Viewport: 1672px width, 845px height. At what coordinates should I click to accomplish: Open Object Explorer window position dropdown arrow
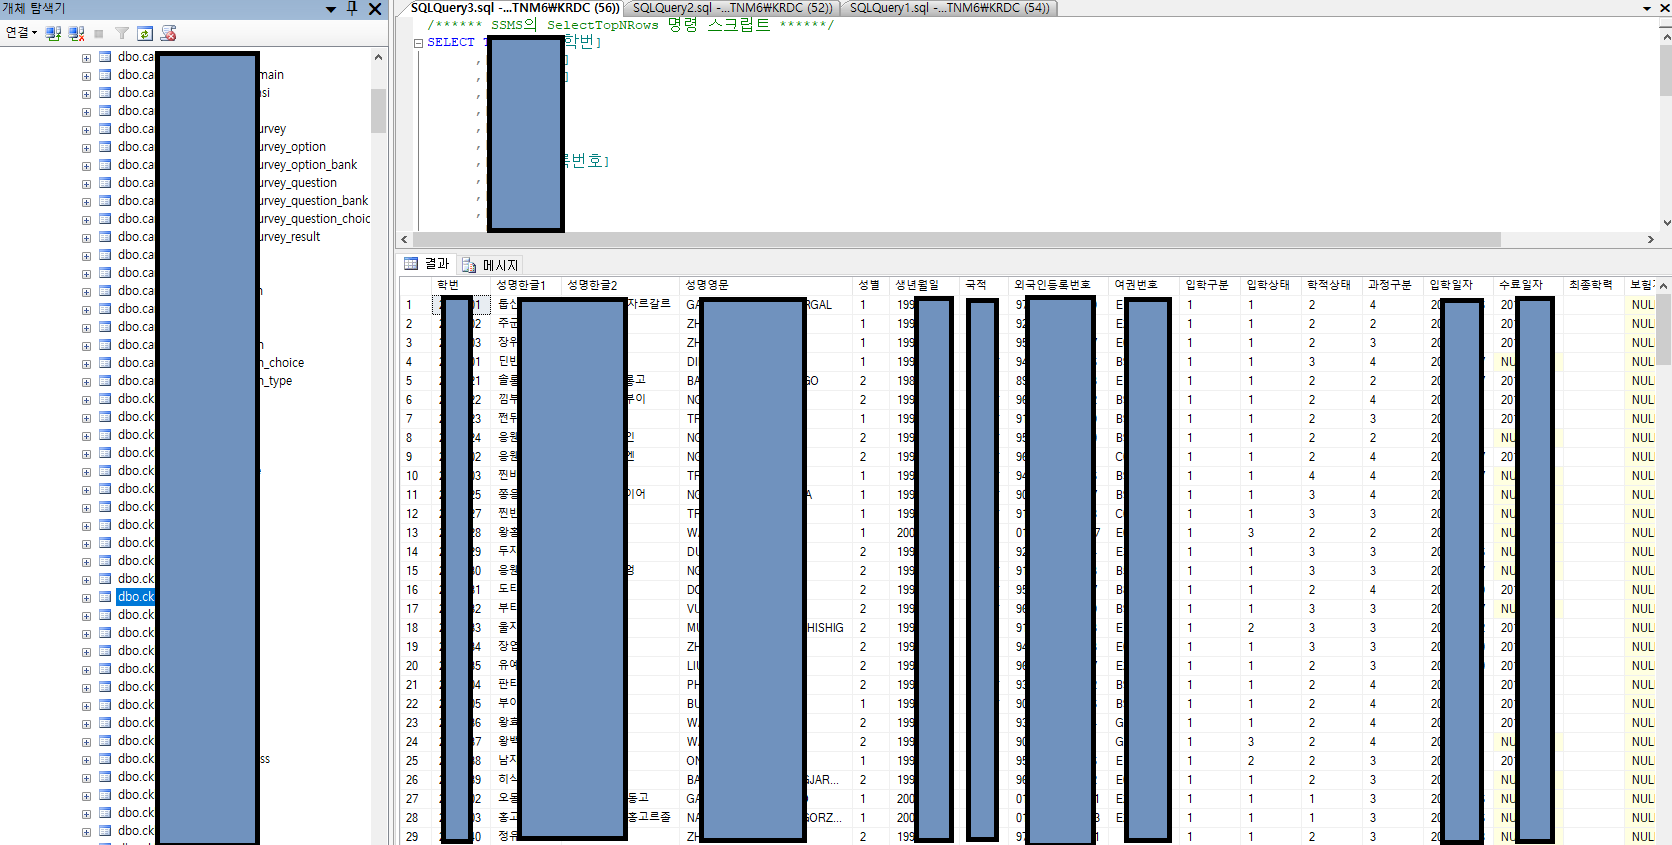click(x=331, y=9)
